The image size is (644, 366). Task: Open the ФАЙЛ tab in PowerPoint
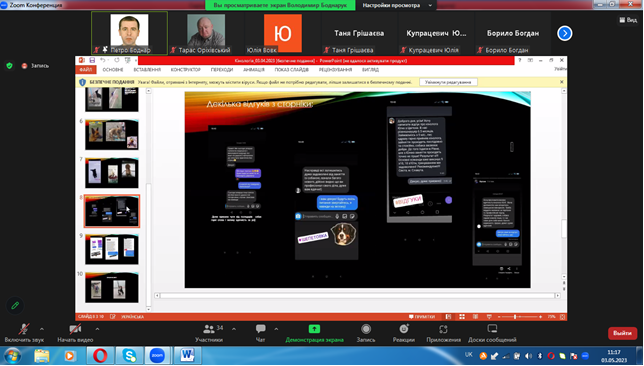point(85,70)
